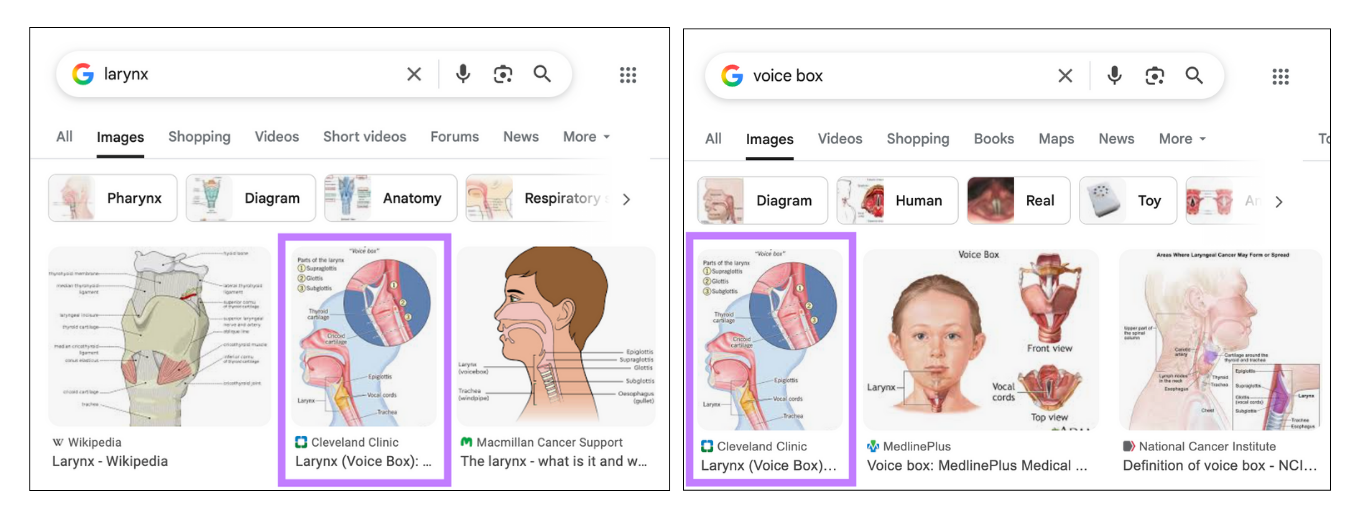Open Cleveland Clinic image in larynx results
The image size is (1366, 518).
(365, 337)
